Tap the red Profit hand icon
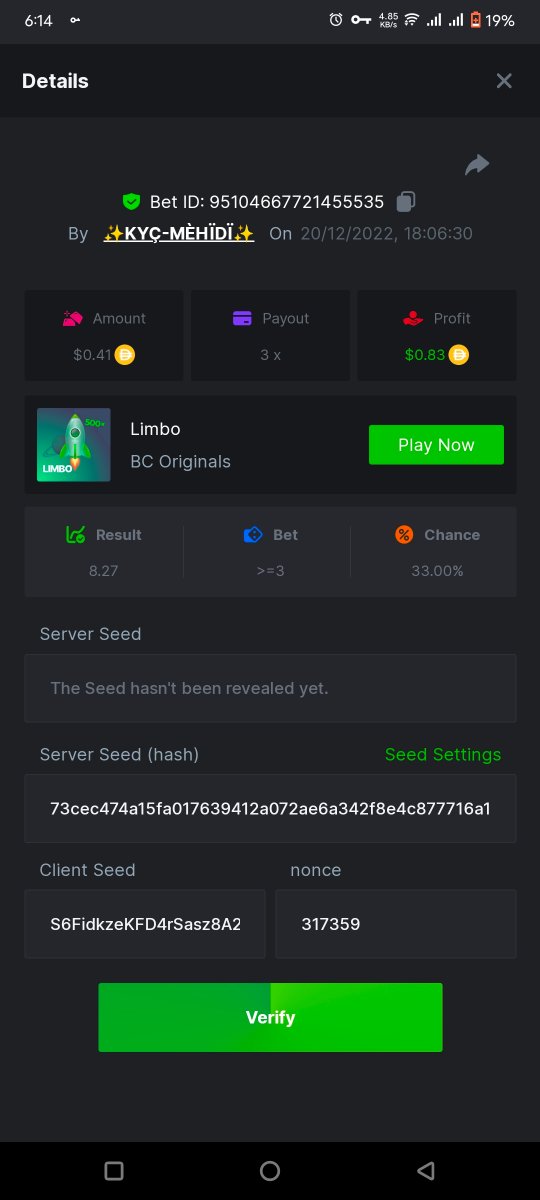 tap(413, 319)
